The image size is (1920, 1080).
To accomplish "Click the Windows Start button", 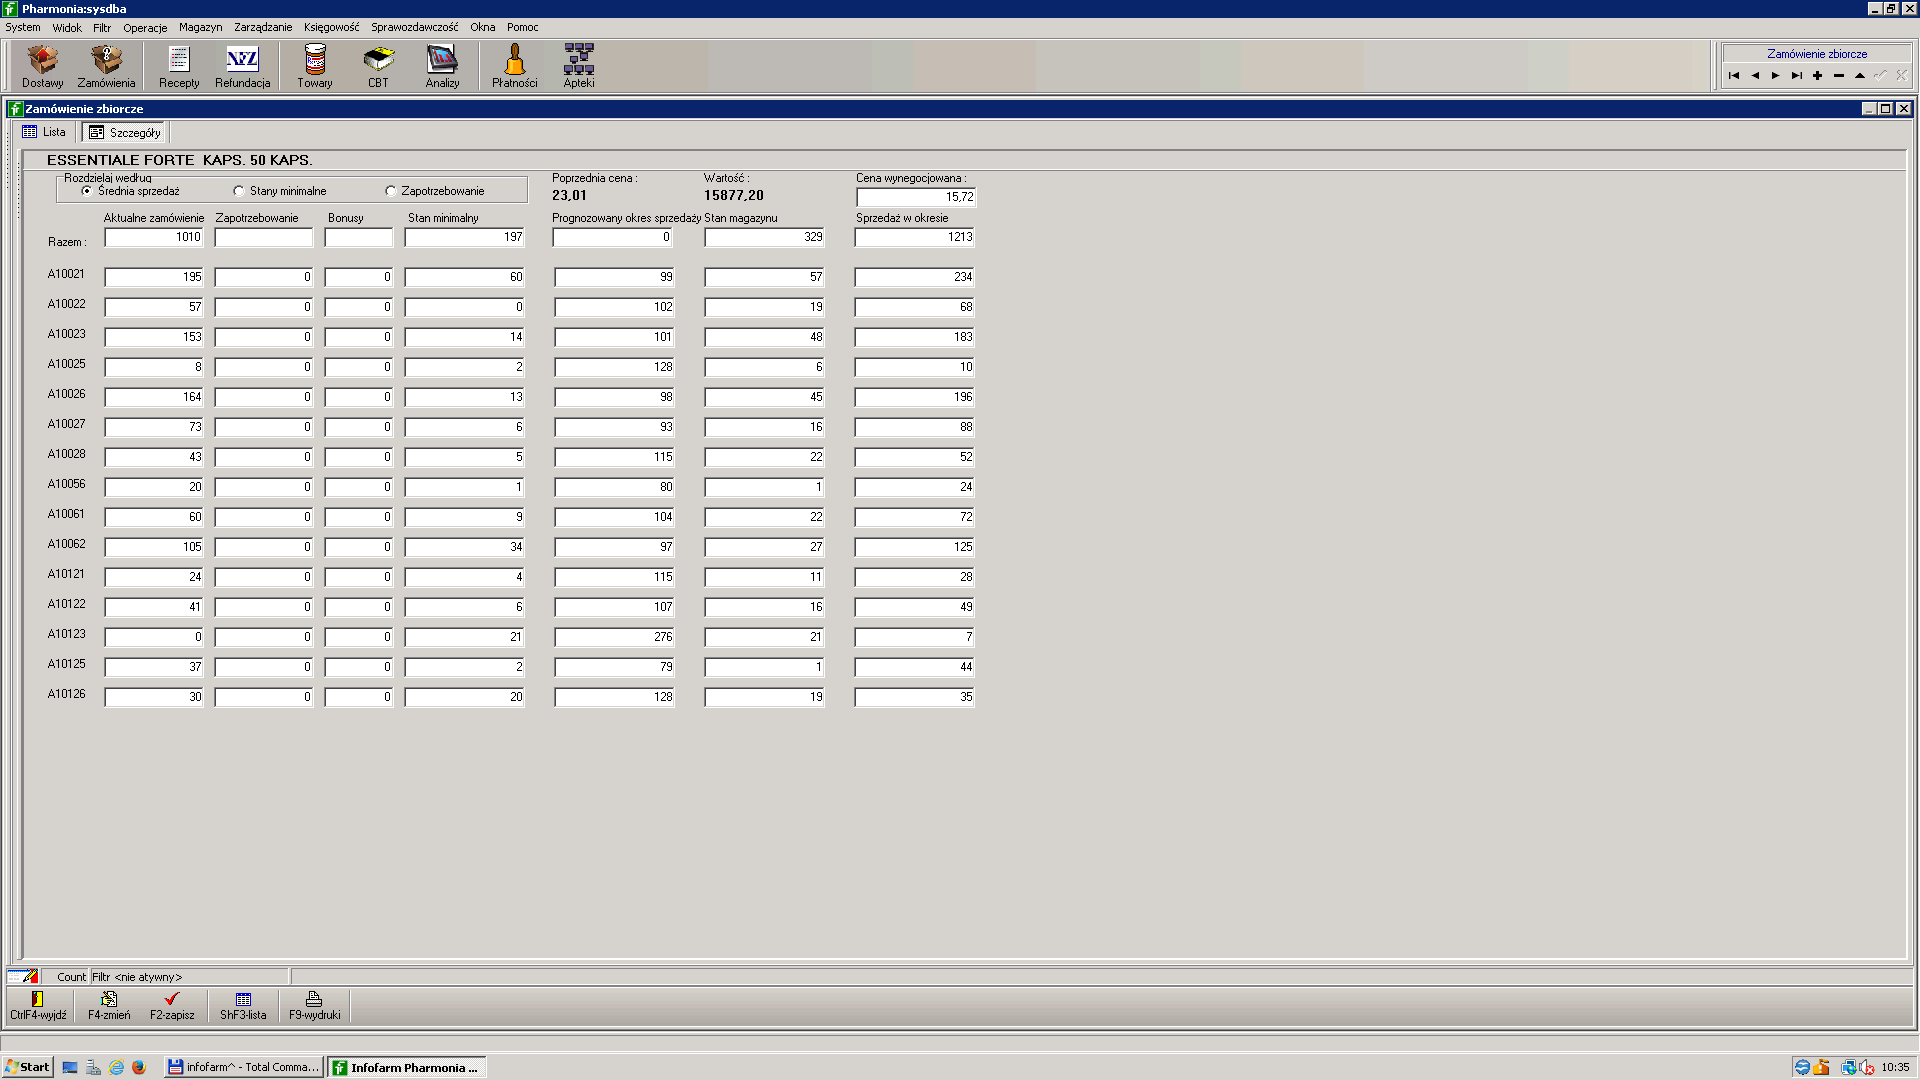I will tap(27, 1067).
